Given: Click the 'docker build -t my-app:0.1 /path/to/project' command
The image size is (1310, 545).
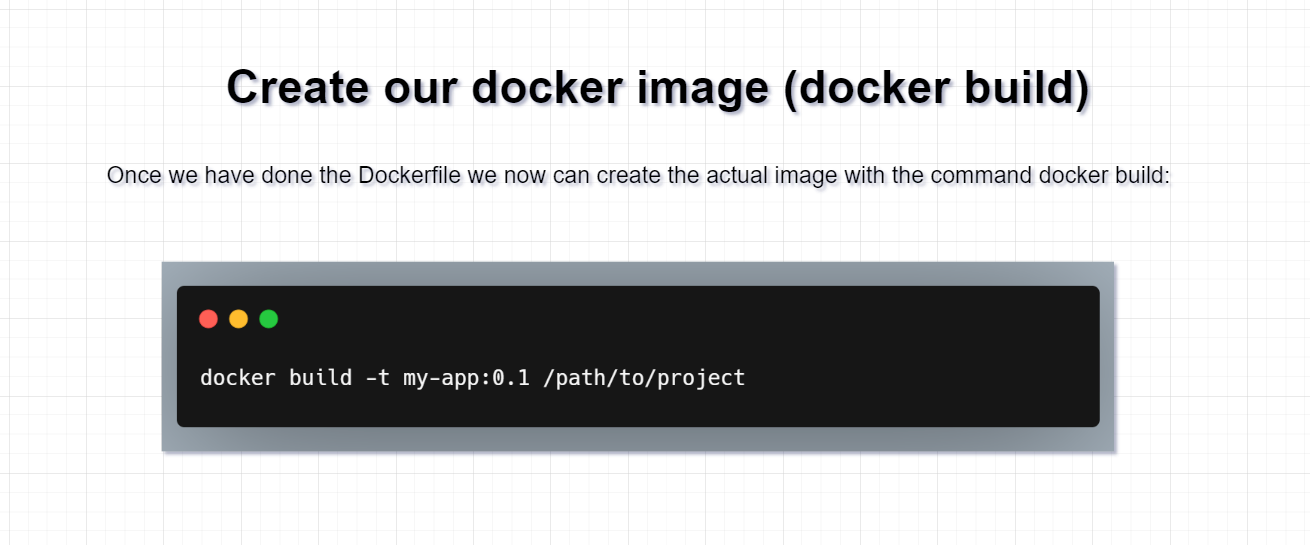Looking at the screenshot, I should tap(472, 378).
